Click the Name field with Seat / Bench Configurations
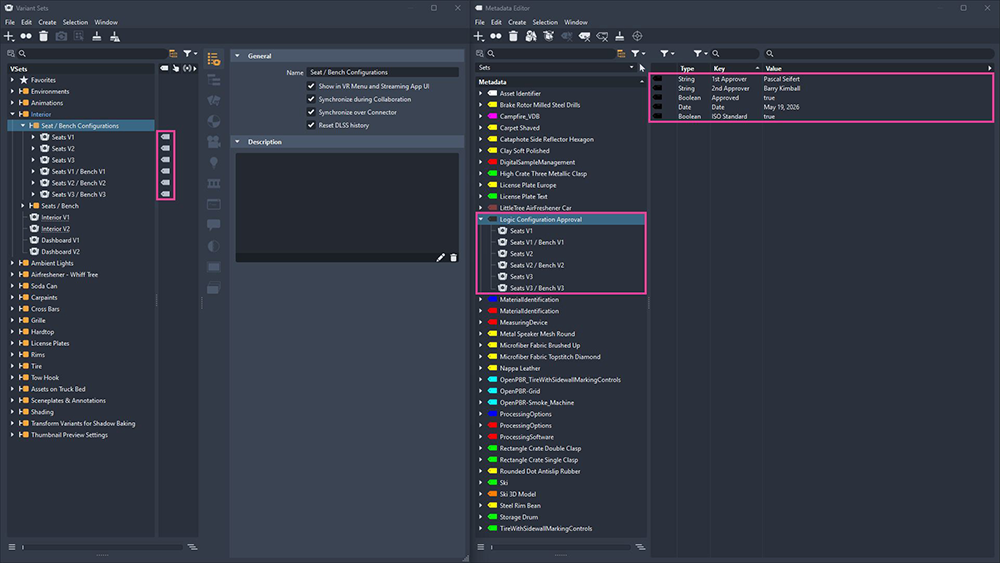 tap(383, 72)
